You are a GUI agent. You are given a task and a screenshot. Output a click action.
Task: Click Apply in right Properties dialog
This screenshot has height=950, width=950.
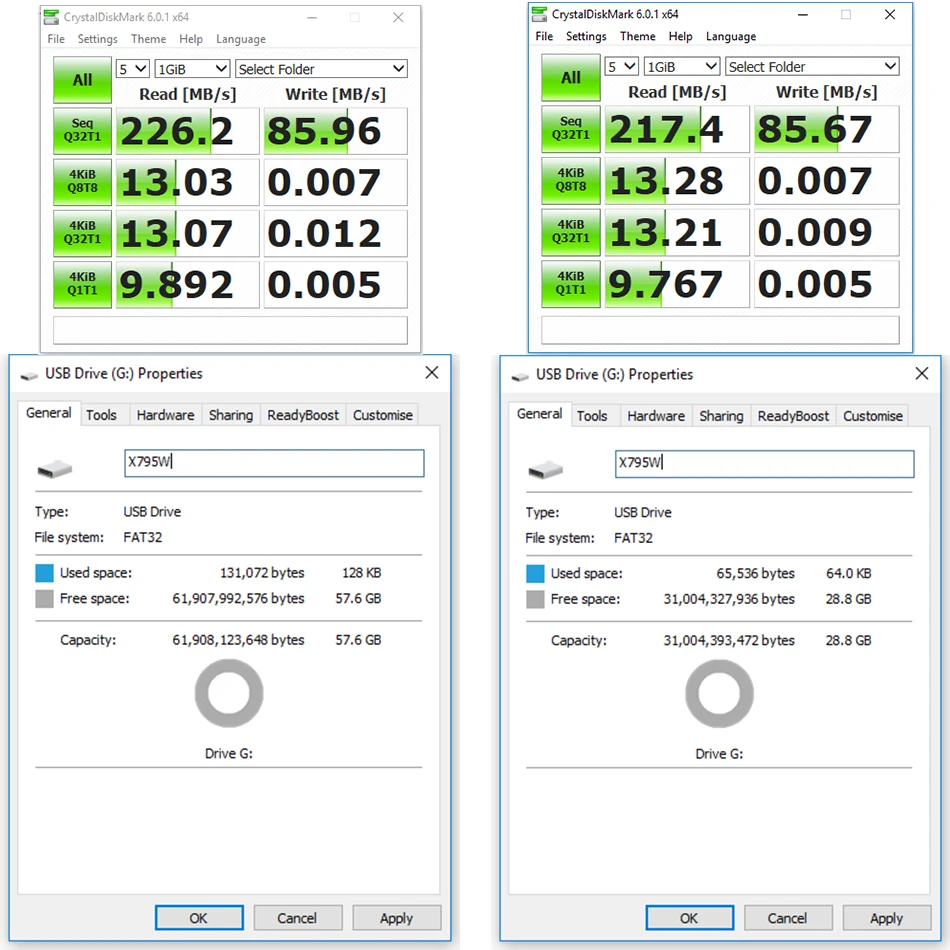pyautogui.click(x=886, y=918)
